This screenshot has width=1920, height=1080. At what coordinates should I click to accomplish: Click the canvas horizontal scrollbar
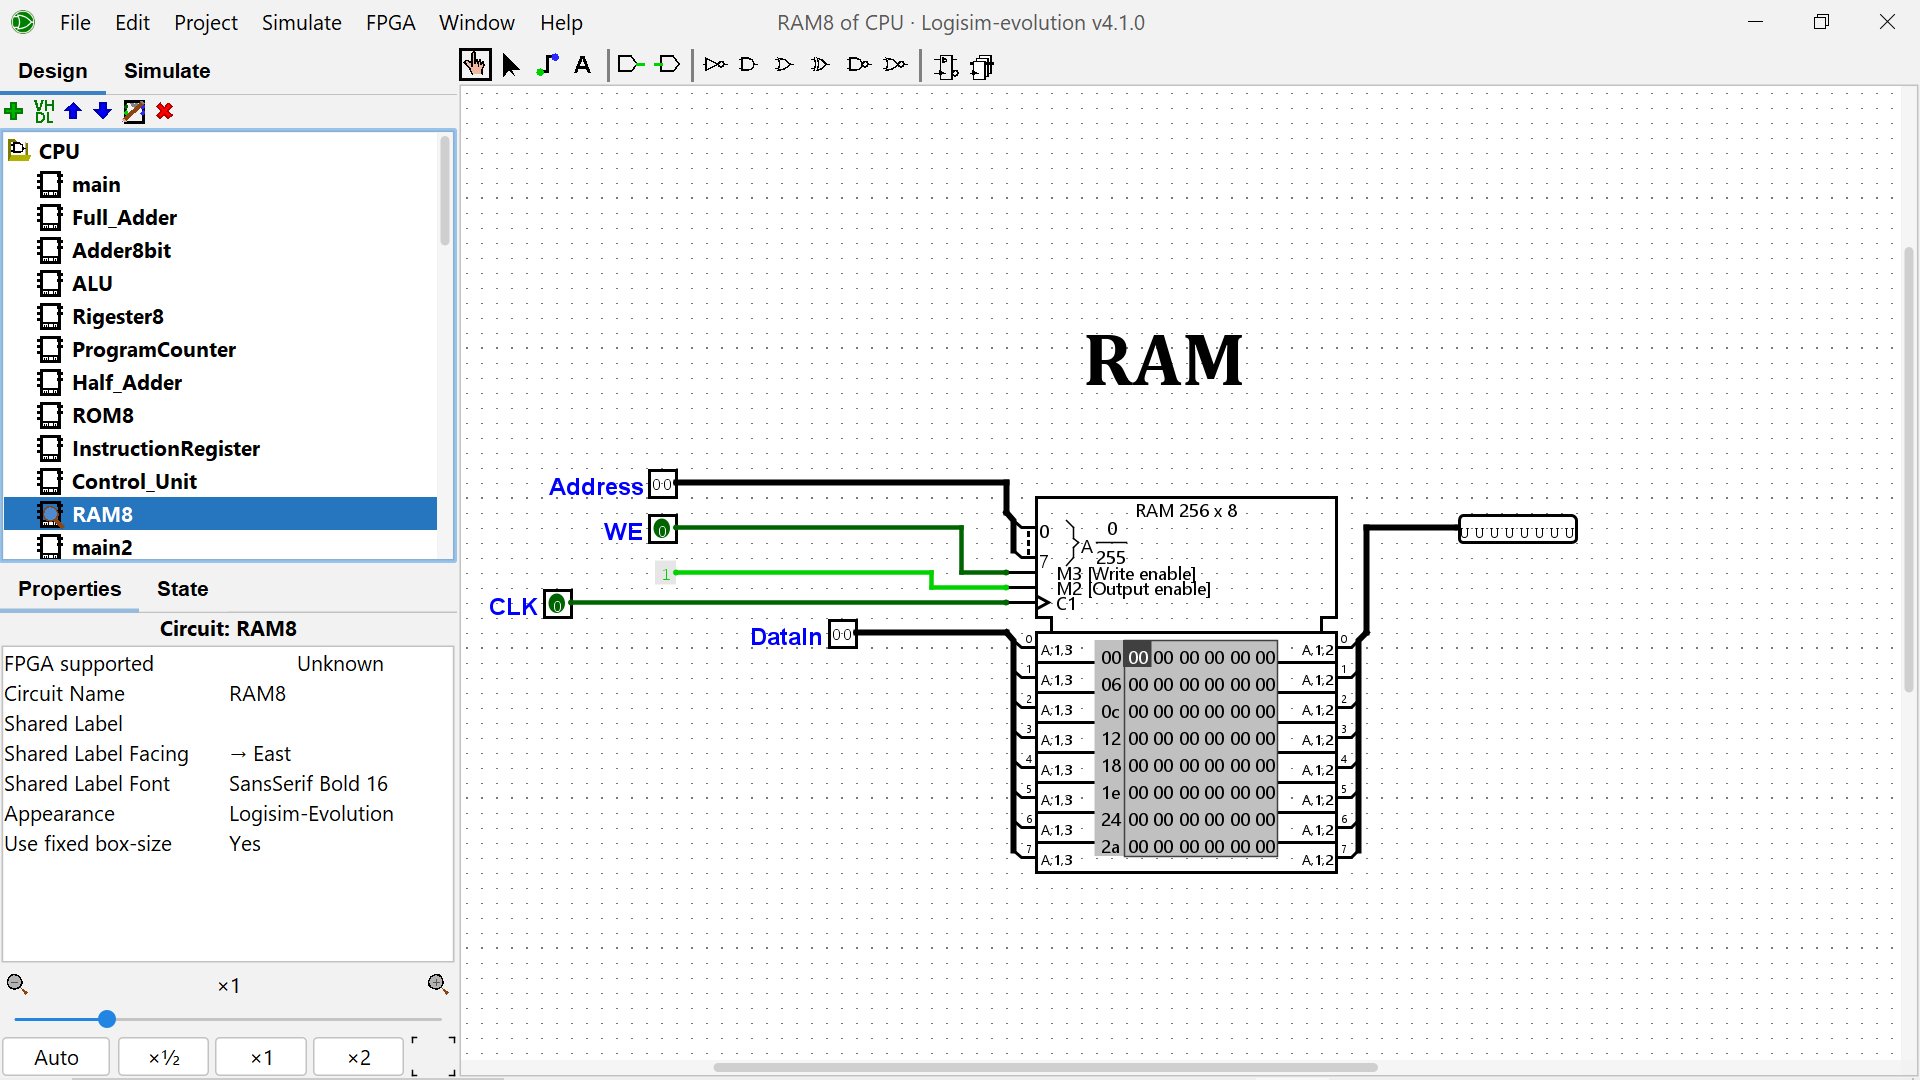(x=1045, y=1067)
